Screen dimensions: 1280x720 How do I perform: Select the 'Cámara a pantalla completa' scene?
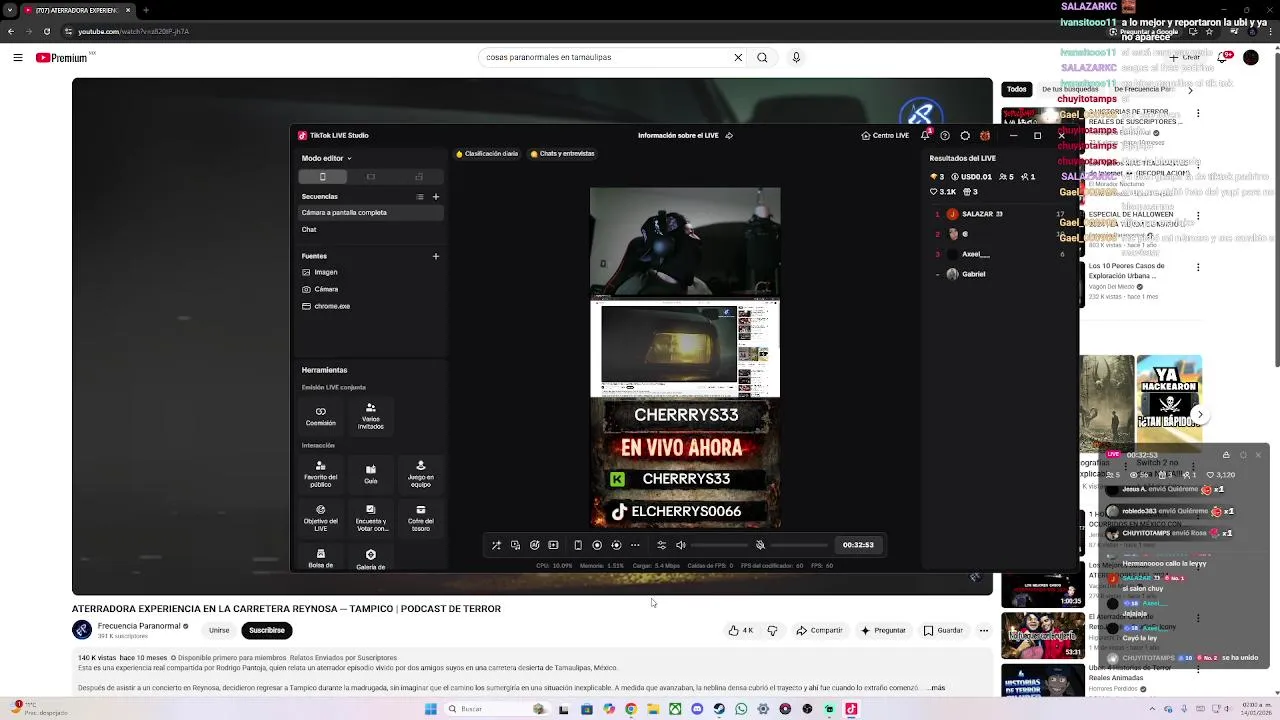(x=370, y=213)
